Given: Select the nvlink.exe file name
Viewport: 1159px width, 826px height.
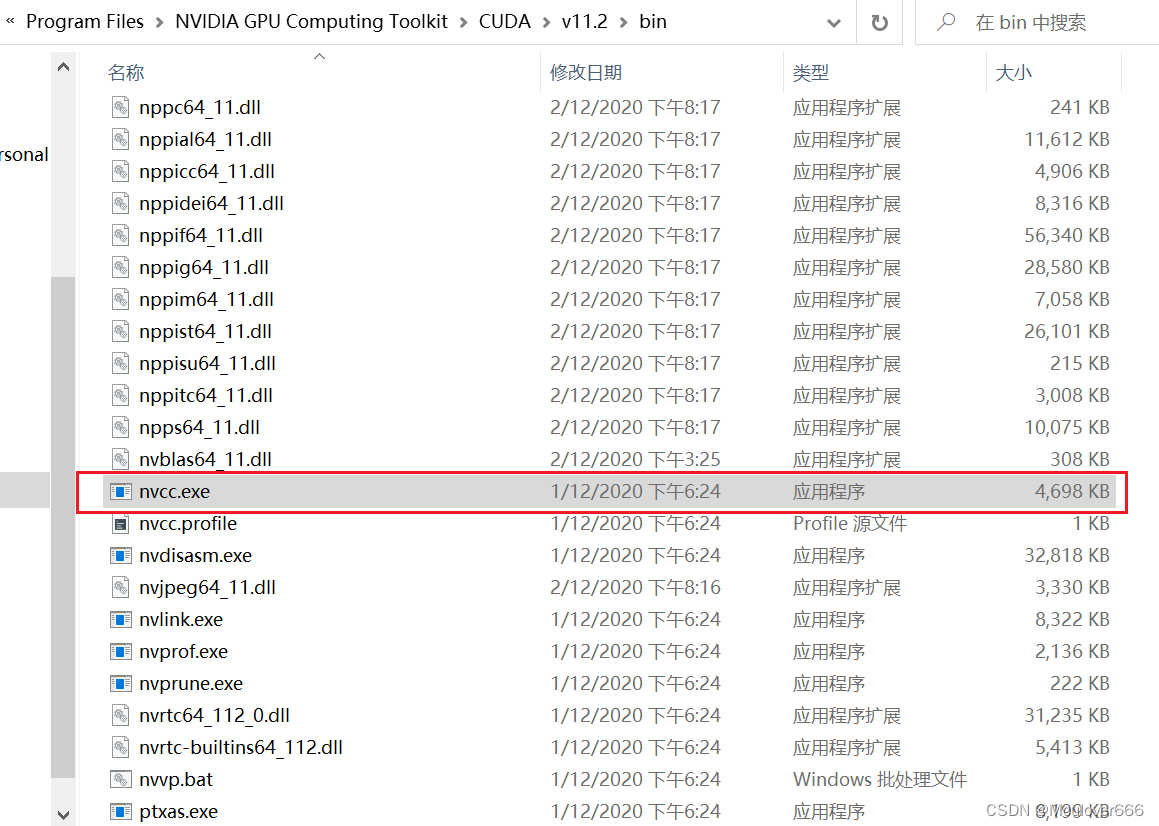Looking at the screenshot, I should [181, 620].
